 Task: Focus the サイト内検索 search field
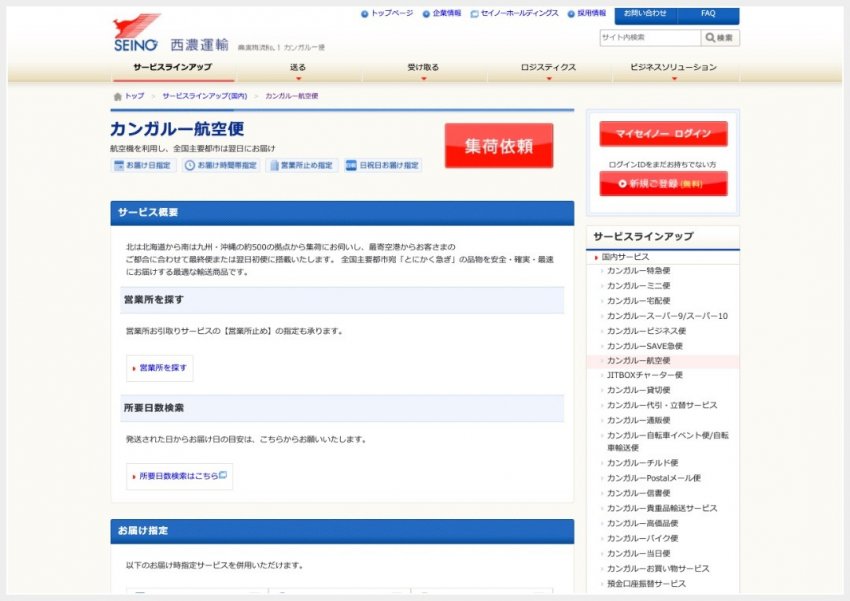[x=649, y=38]
